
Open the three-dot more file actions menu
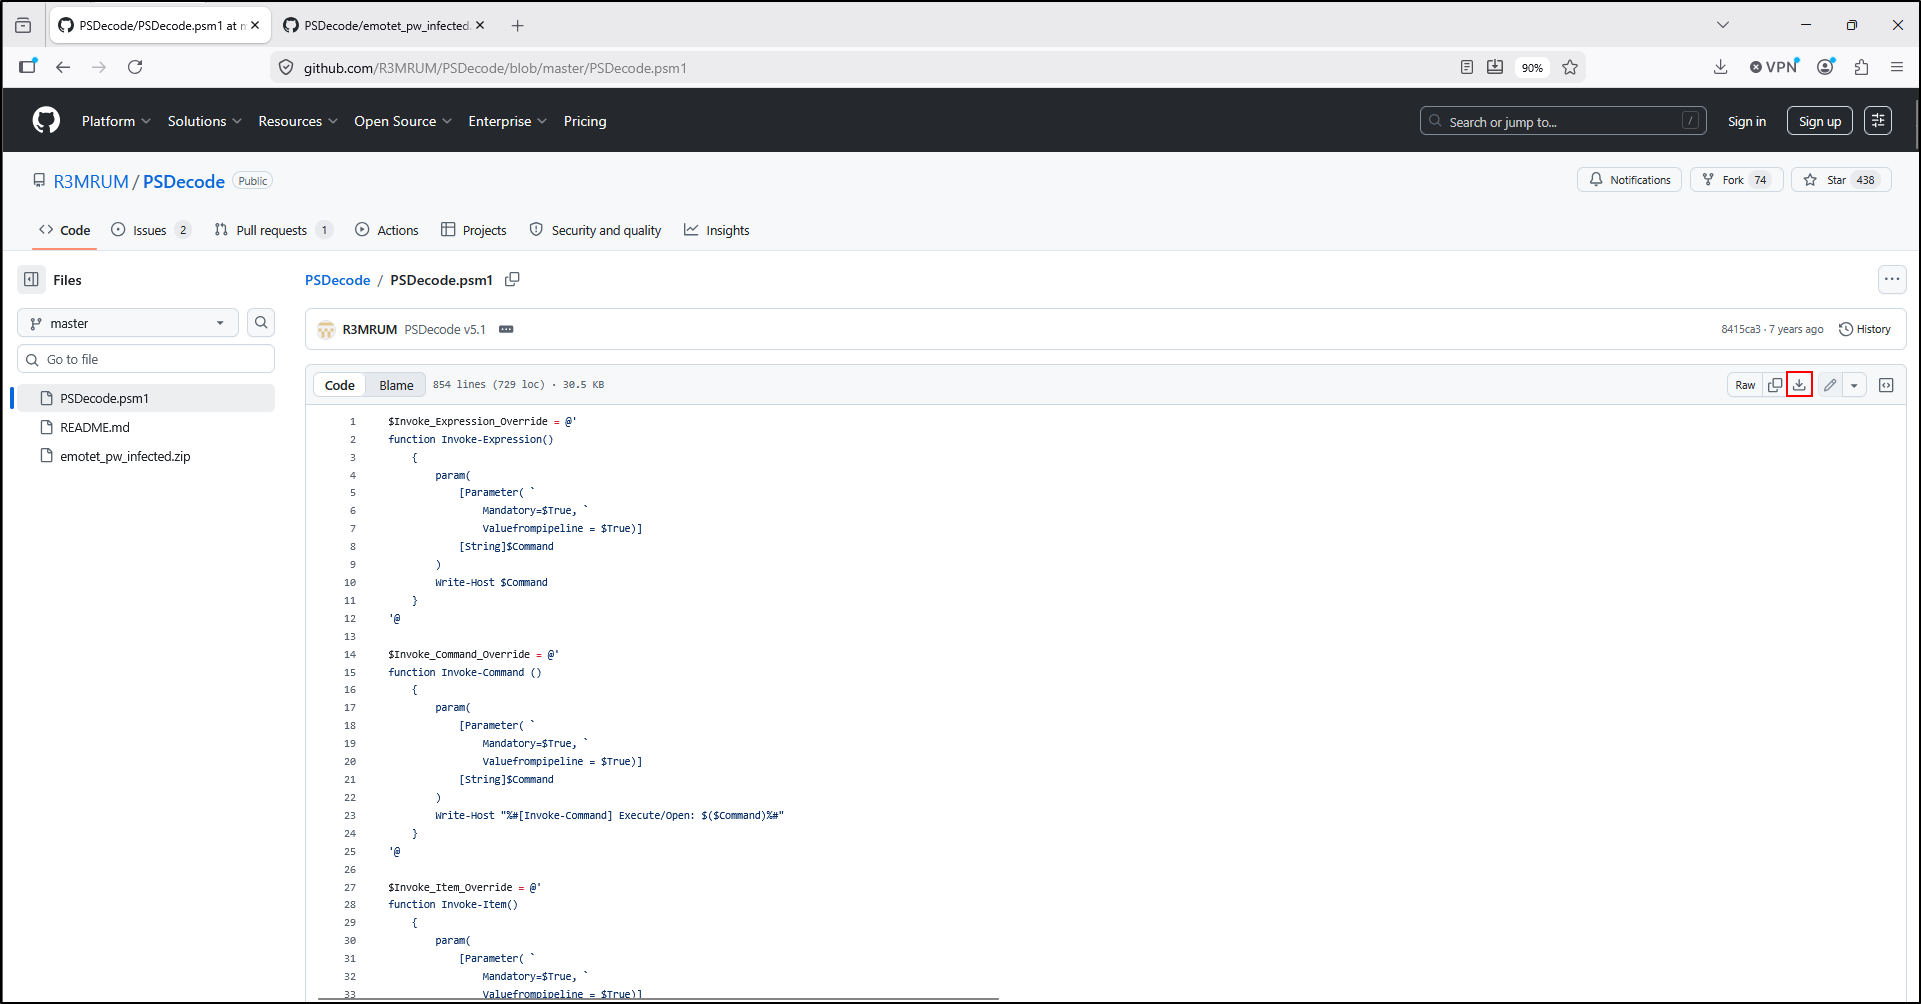click(1892, 280)
